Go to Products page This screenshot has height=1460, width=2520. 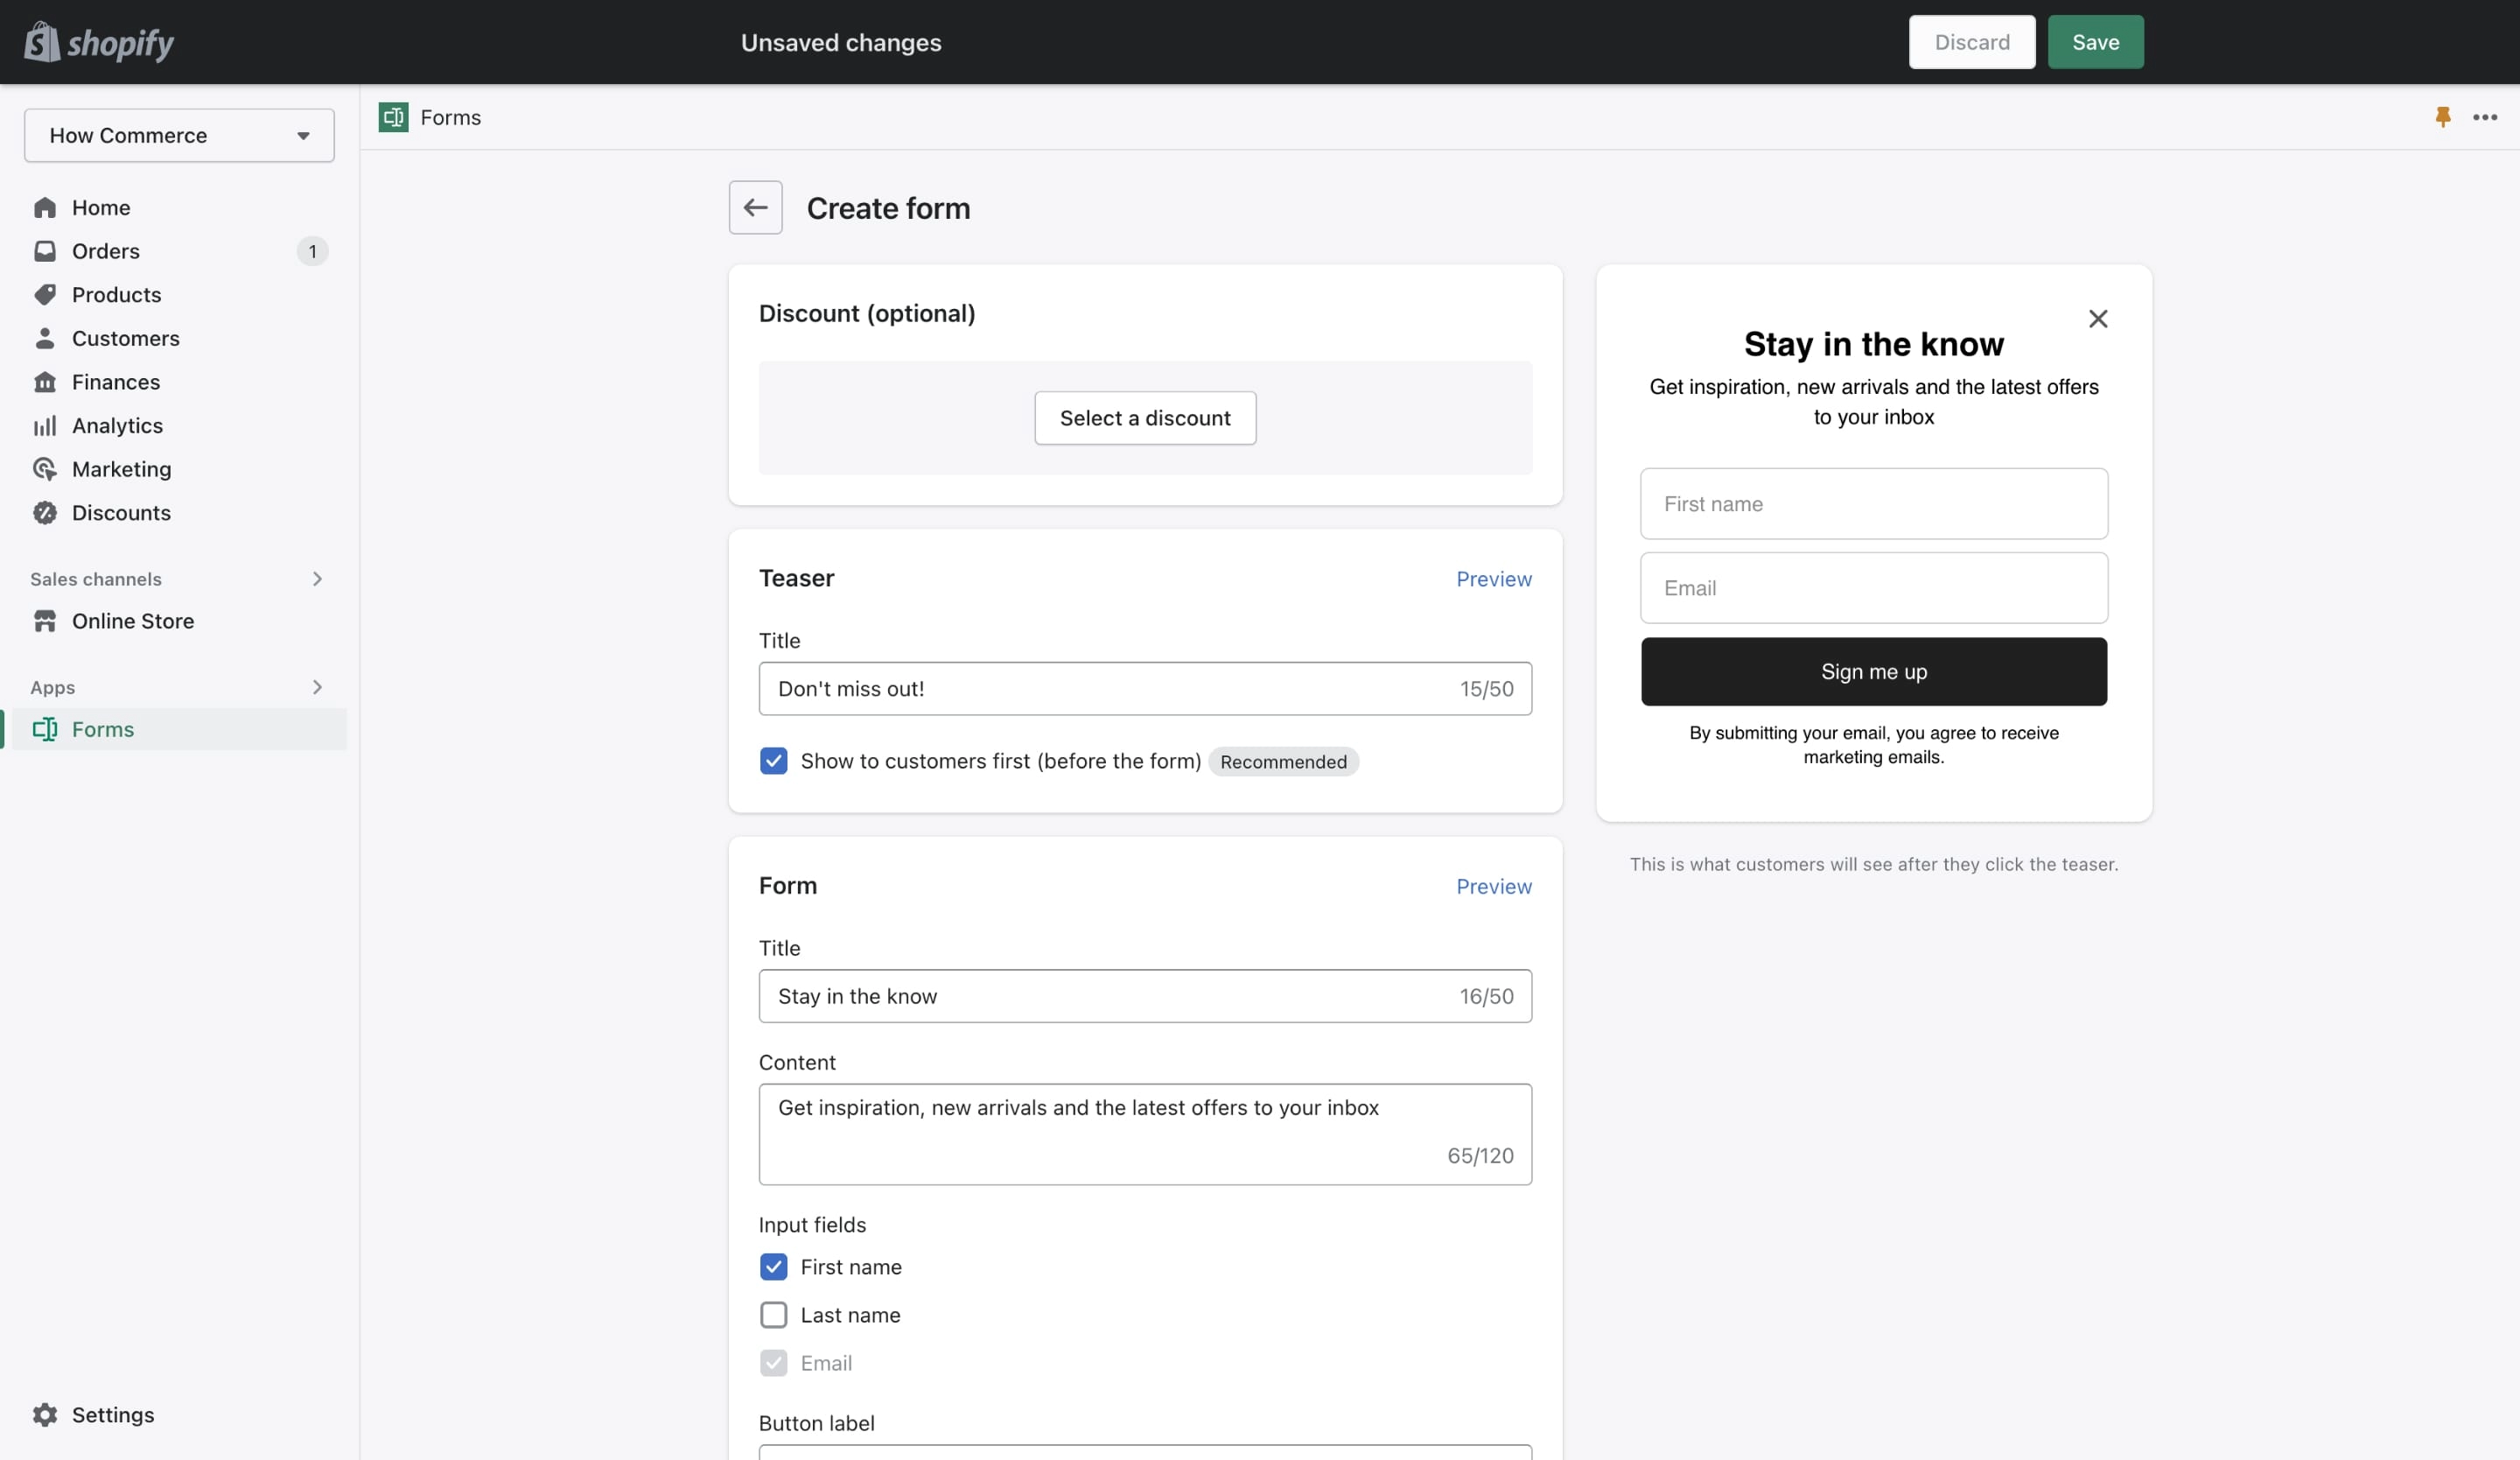coord(116,295)
